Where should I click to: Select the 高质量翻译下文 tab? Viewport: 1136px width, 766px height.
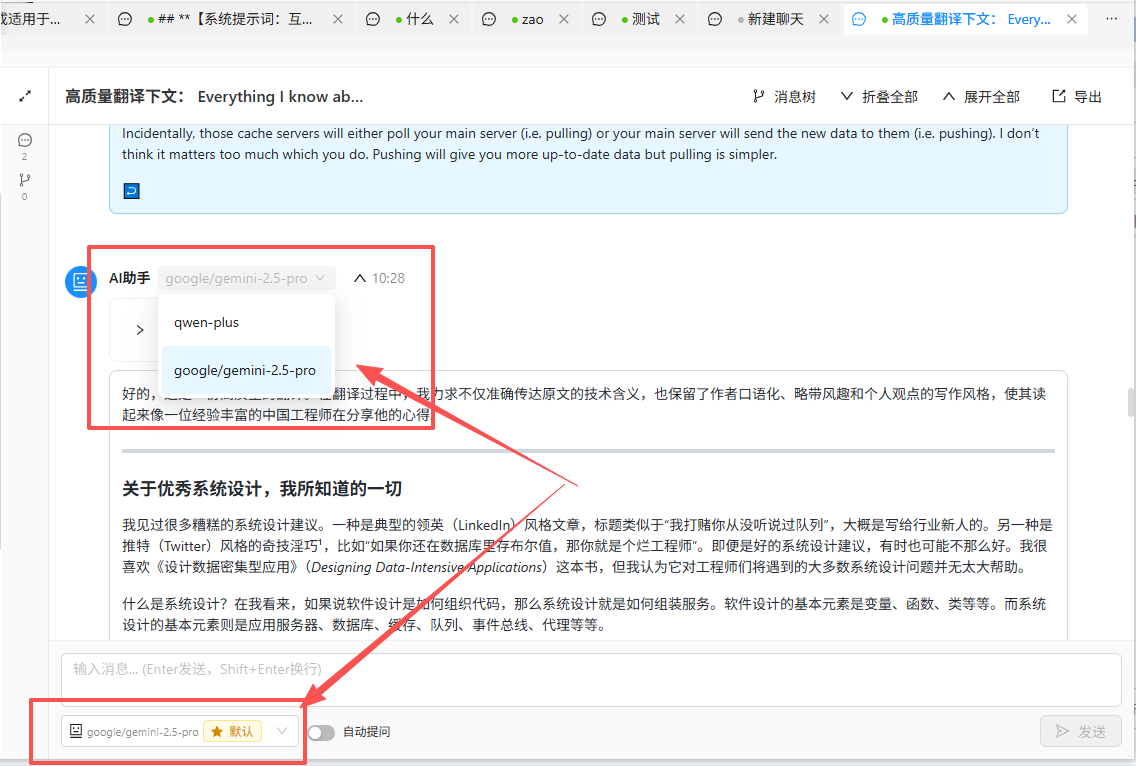pos(966,20)
